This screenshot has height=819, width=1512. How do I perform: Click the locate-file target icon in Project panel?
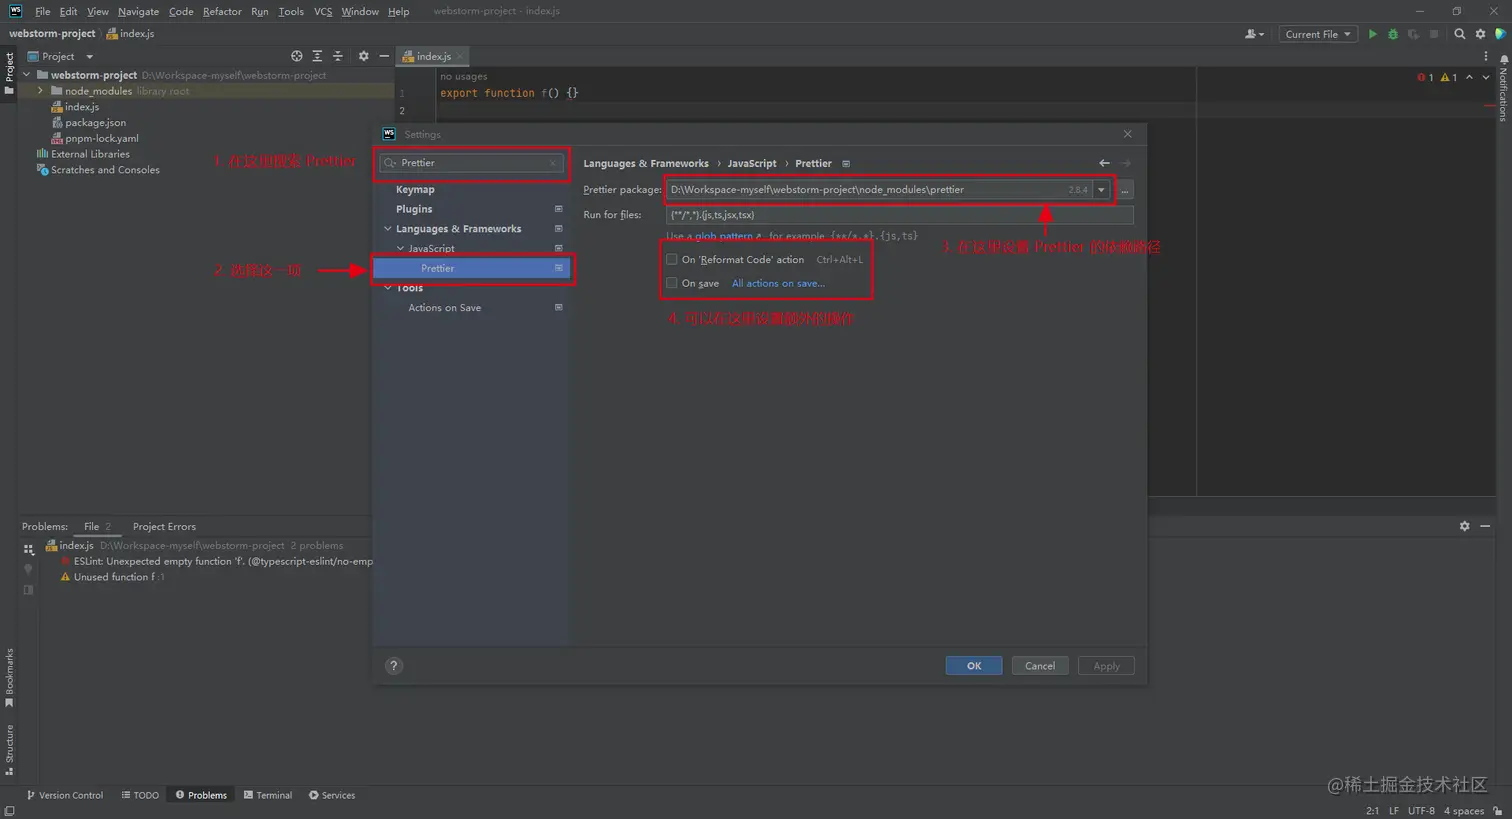tap(296, 56)
